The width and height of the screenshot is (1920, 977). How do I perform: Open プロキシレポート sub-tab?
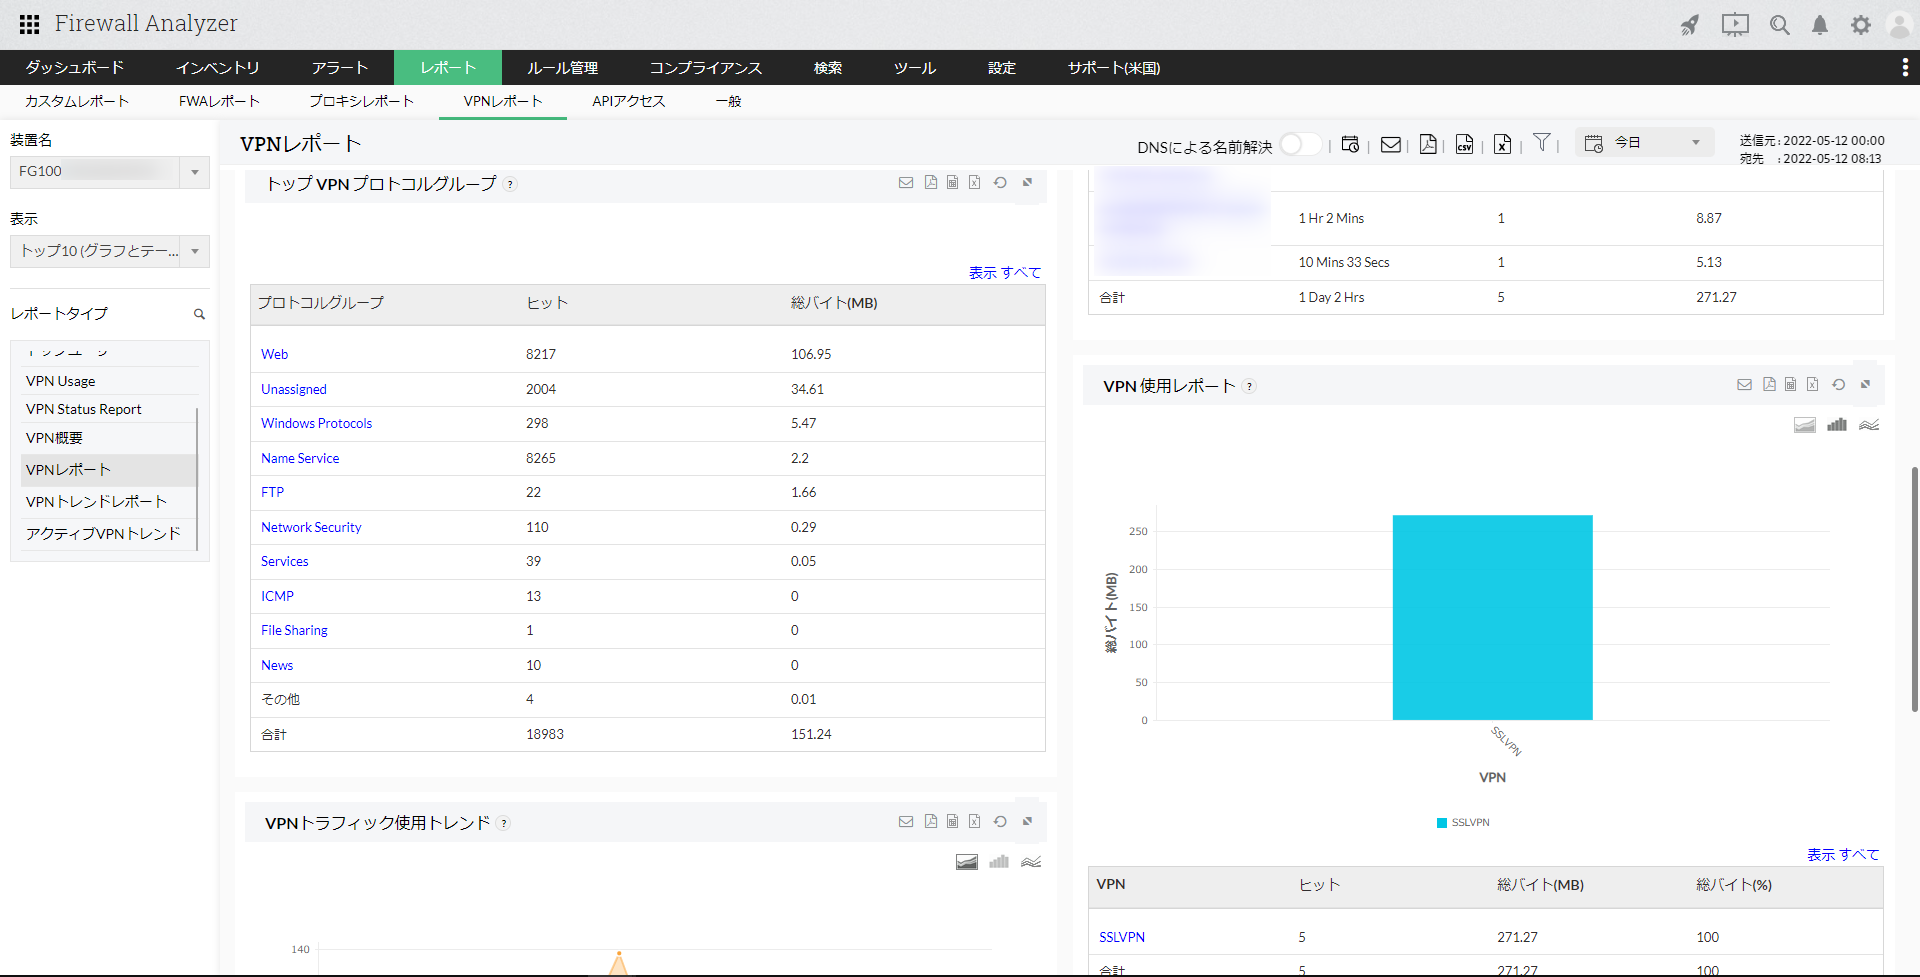pos(361,101)
